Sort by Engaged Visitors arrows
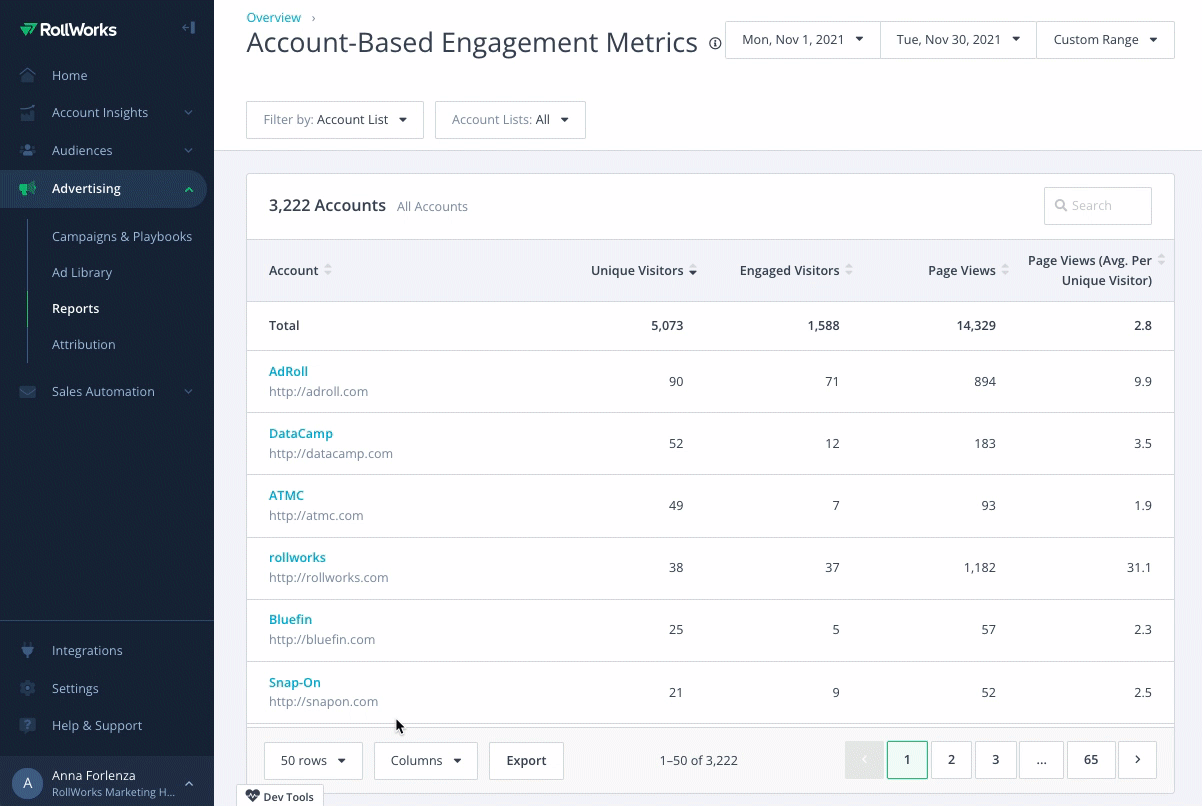 point(849,270)
